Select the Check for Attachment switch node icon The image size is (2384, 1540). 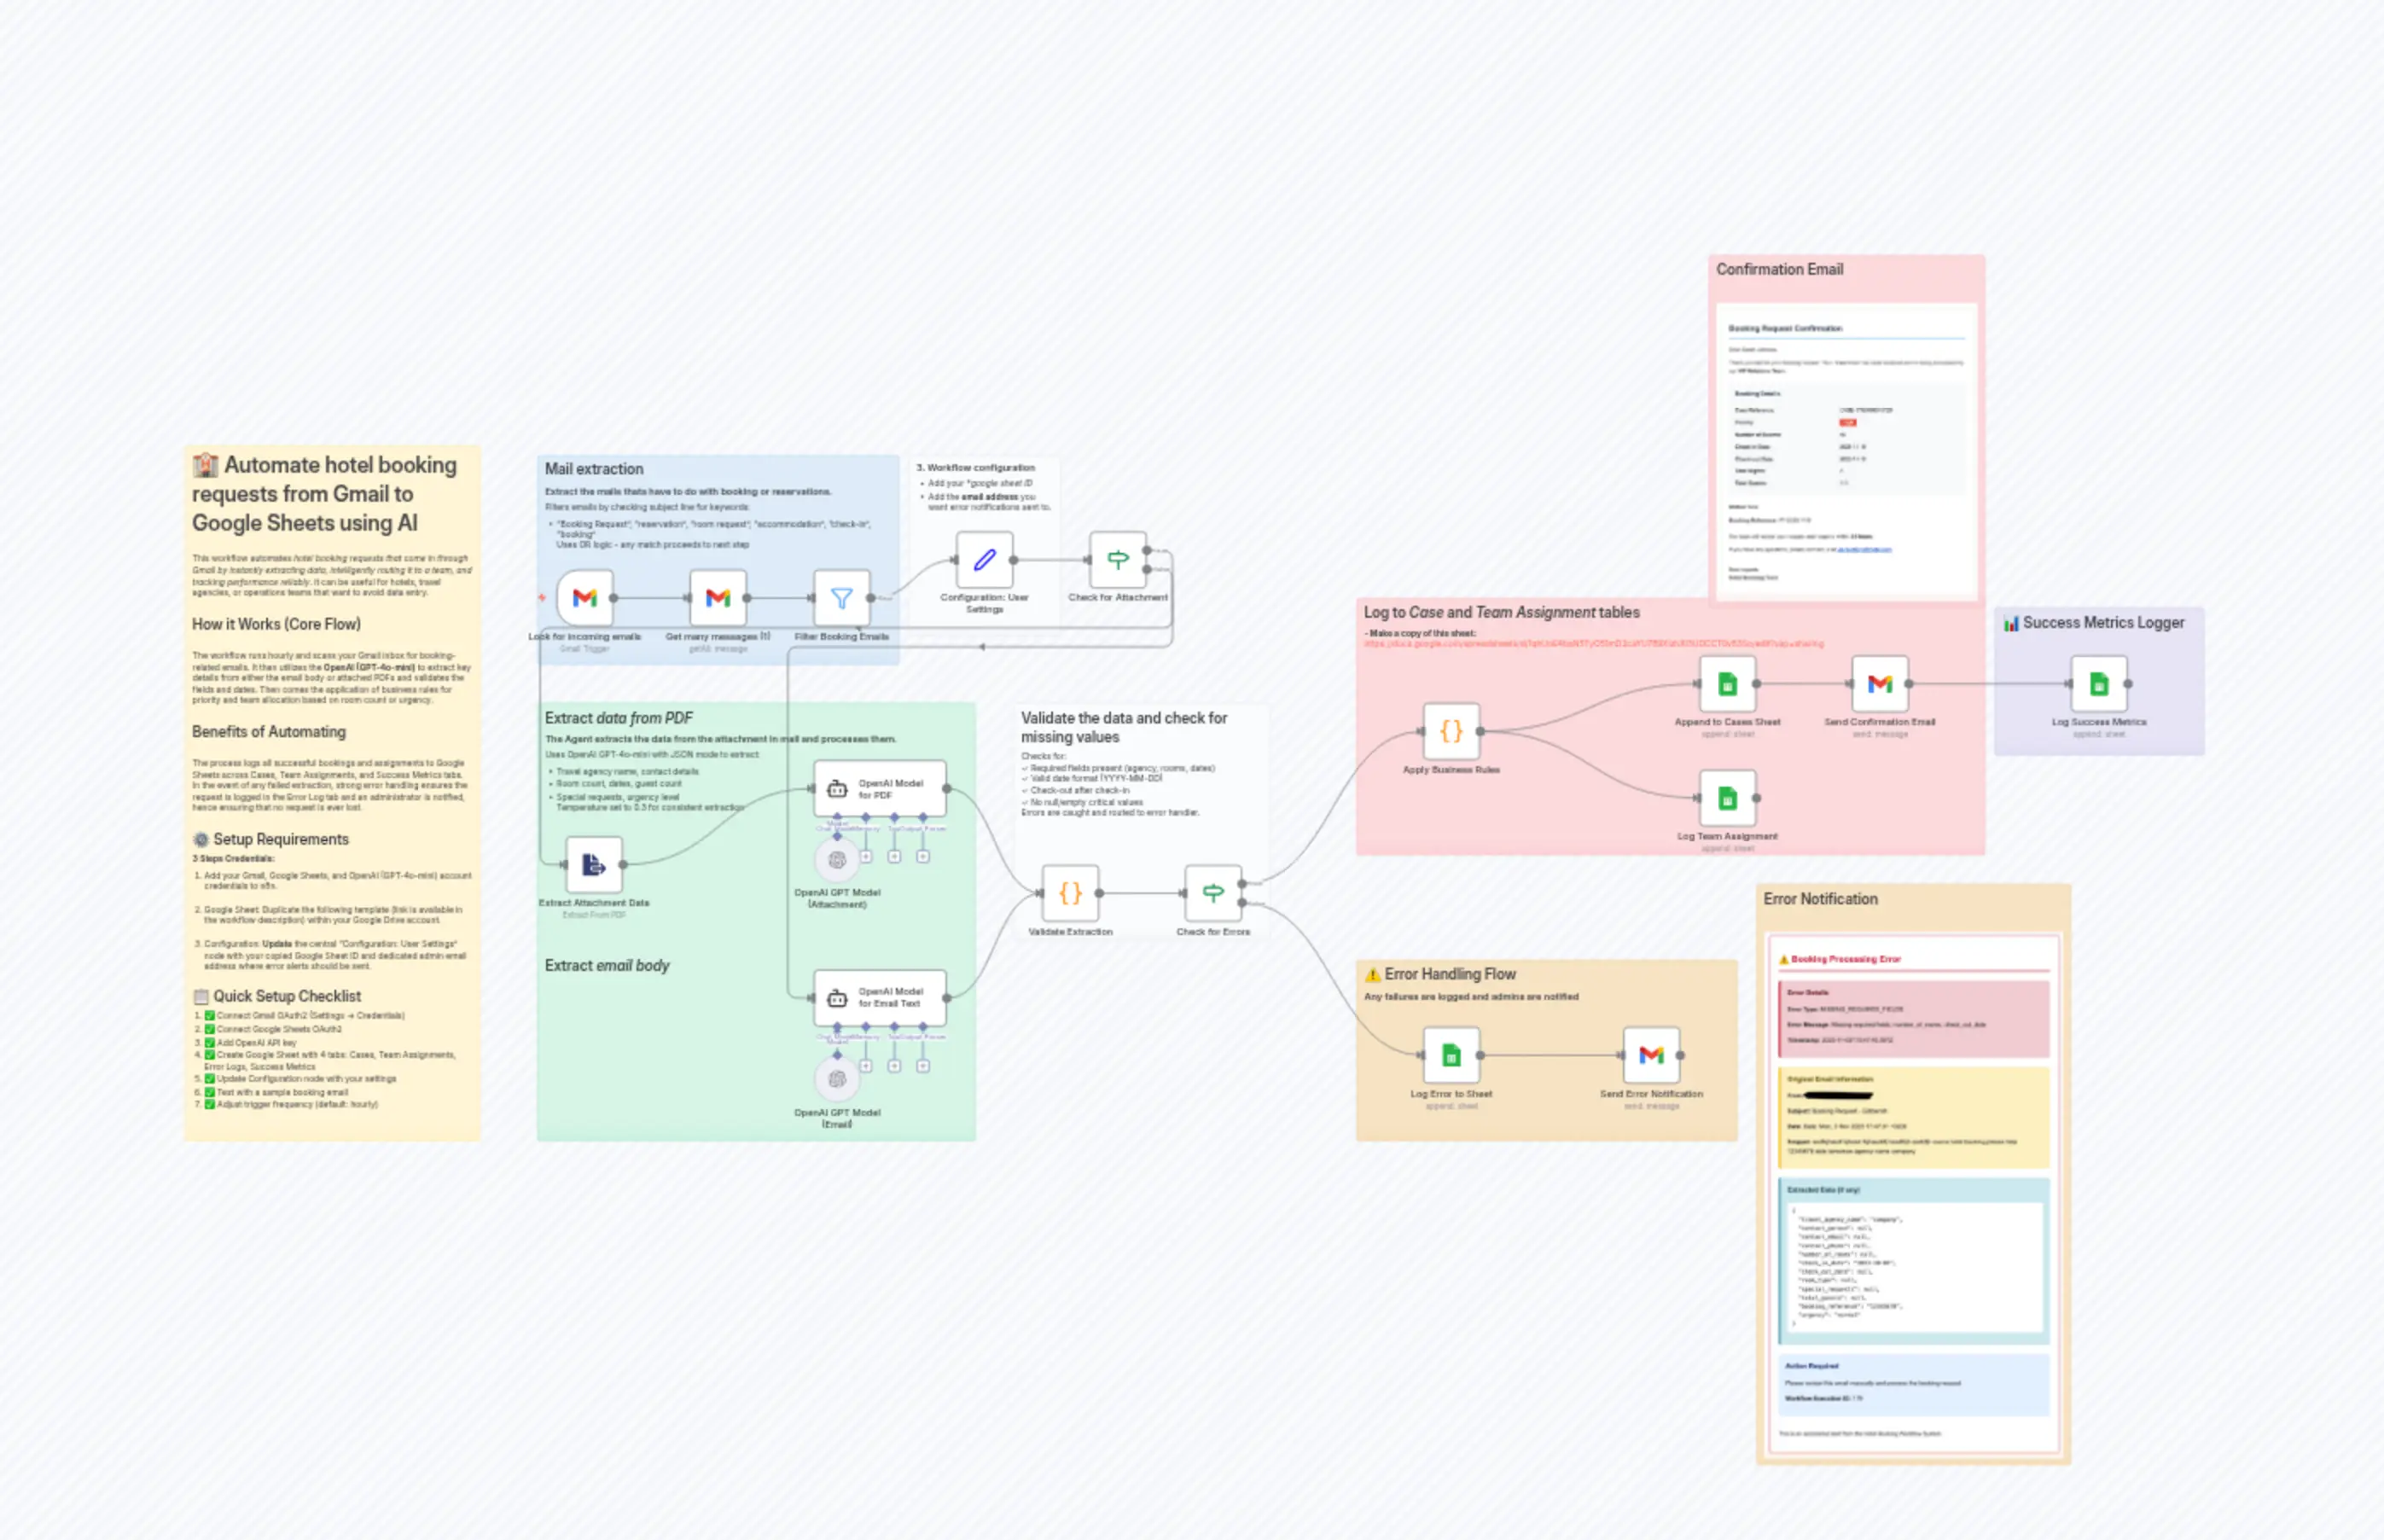tap(1117, 560)
